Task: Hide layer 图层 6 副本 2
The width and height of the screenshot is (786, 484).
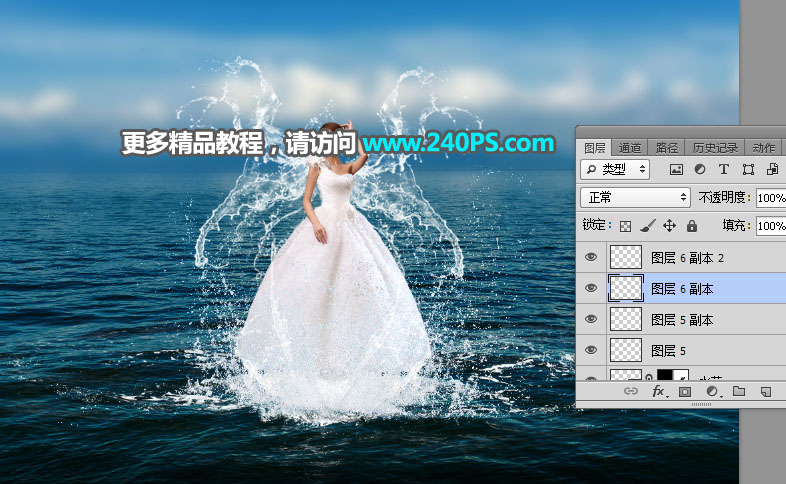Action: click(x=591, y=257)
